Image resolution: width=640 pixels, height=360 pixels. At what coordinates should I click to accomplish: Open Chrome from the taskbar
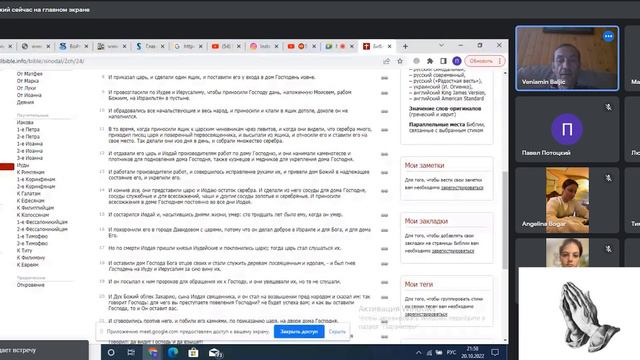[153, 352]
